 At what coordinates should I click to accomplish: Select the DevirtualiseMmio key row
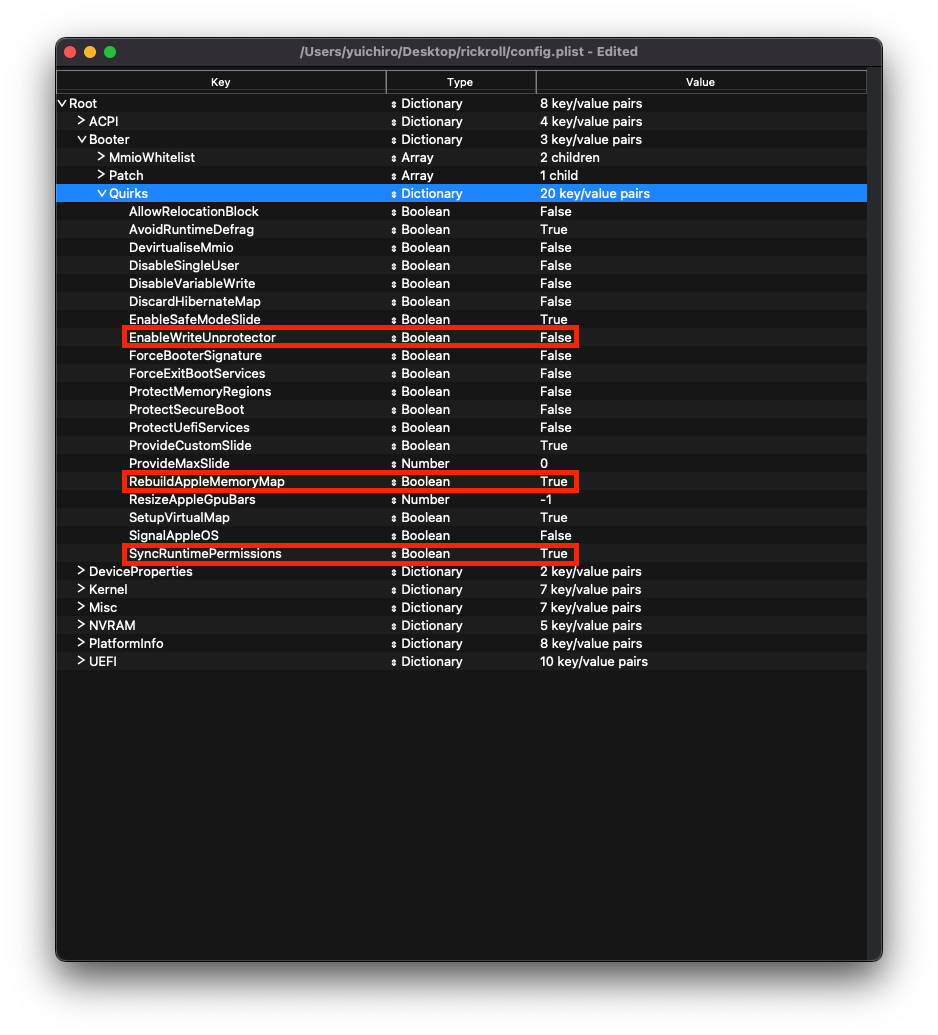(181, 248)
